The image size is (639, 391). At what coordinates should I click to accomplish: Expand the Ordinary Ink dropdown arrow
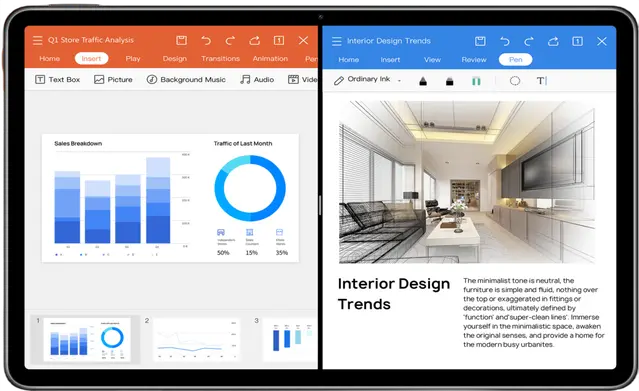(x=399, y=80)
